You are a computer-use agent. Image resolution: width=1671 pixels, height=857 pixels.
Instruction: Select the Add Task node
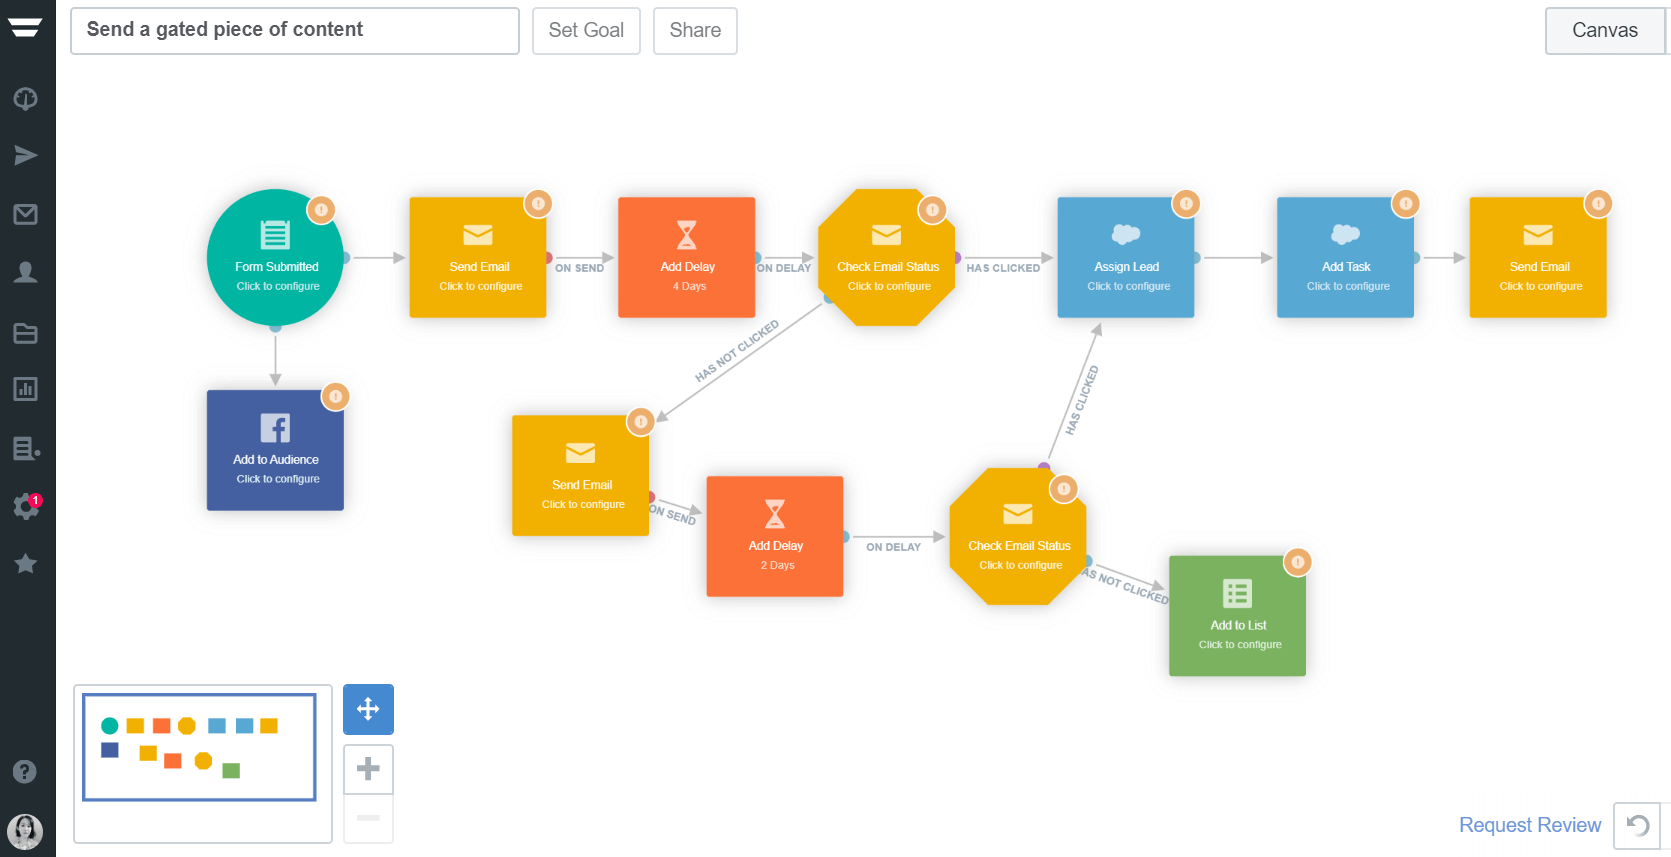[1345, 258]
